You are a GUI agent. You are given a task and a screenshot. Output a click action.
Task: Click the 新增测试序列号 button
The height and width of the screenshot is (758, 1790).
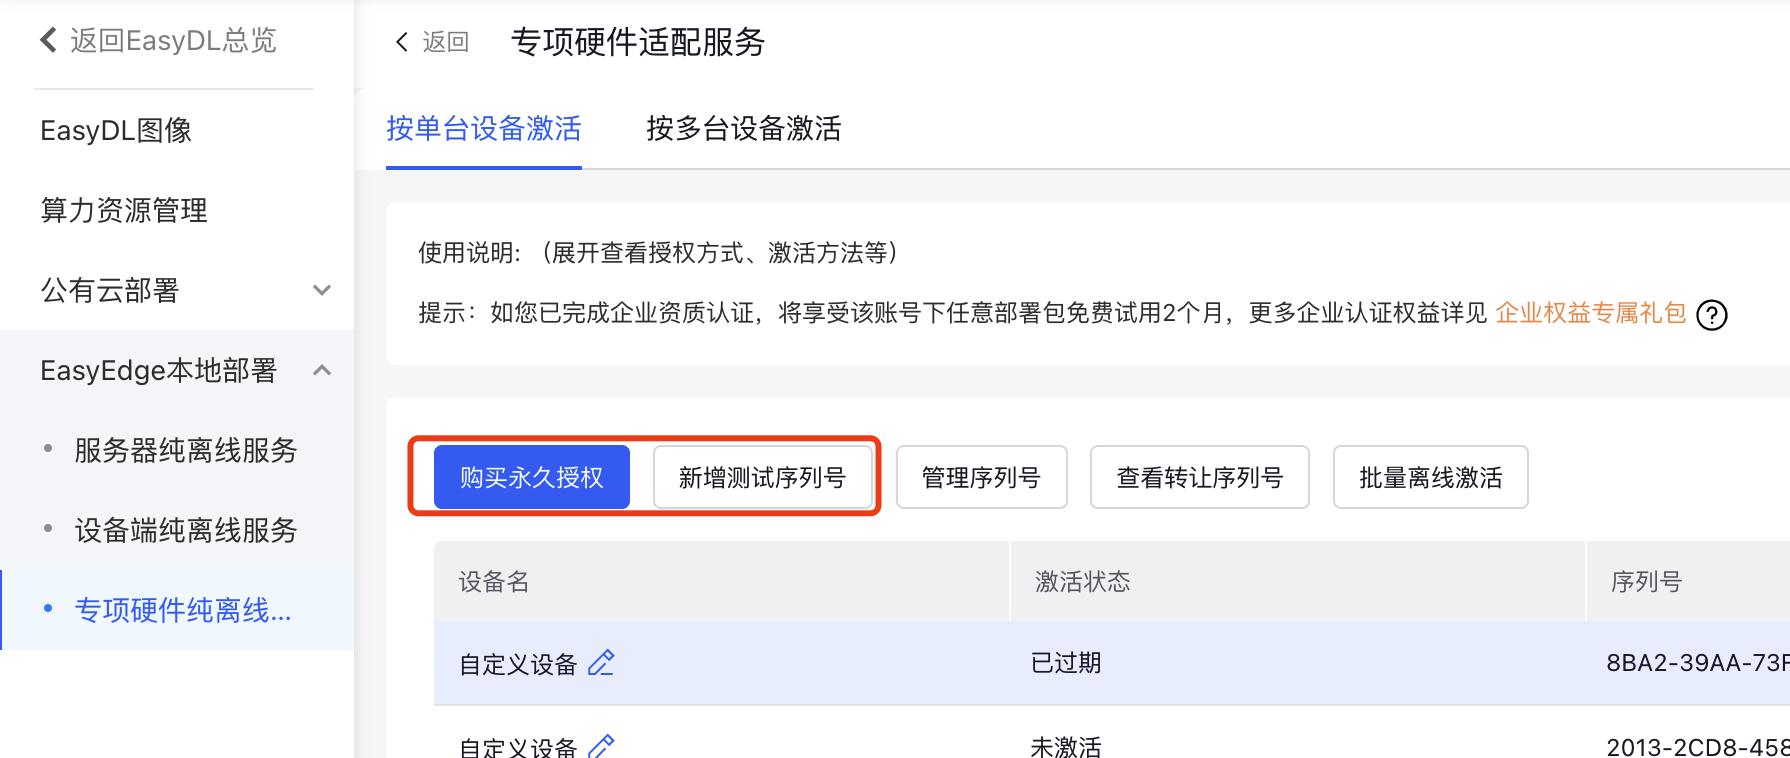(x=763, y=477)
